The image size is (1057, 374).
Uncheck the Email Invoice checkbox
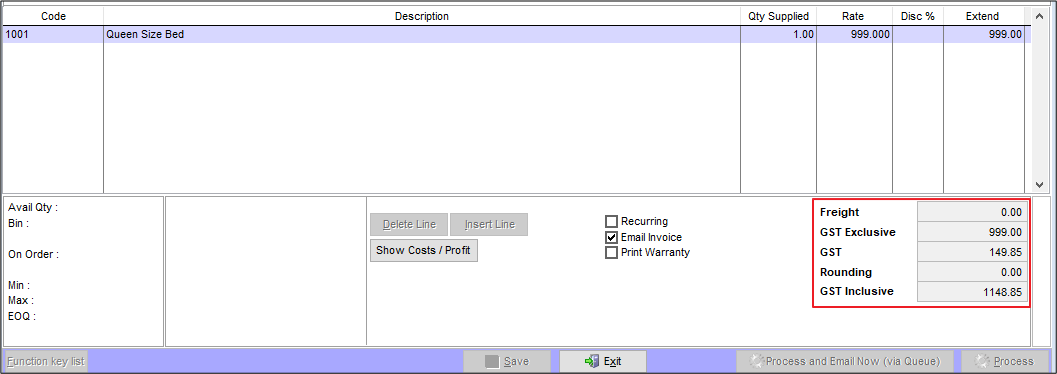611,237
